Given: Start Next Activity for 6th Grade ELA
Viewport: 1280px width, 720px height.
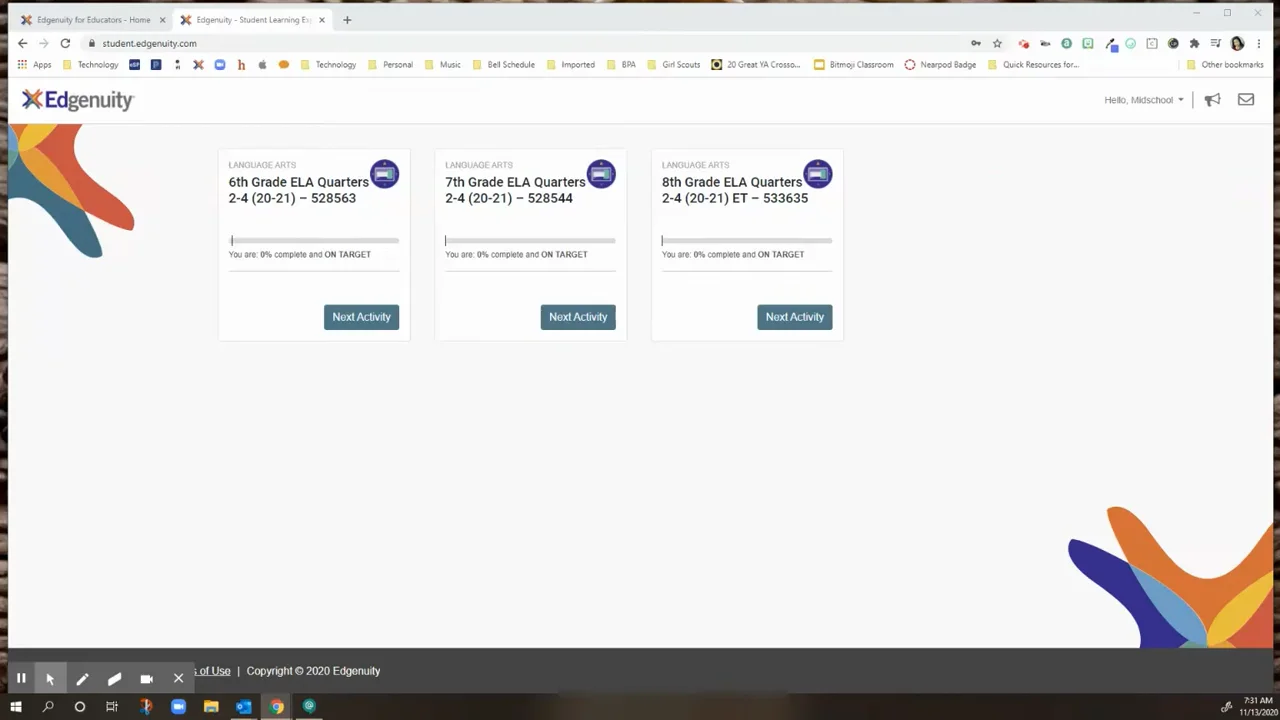Looking at the screenshot, I should coord(361,317).
